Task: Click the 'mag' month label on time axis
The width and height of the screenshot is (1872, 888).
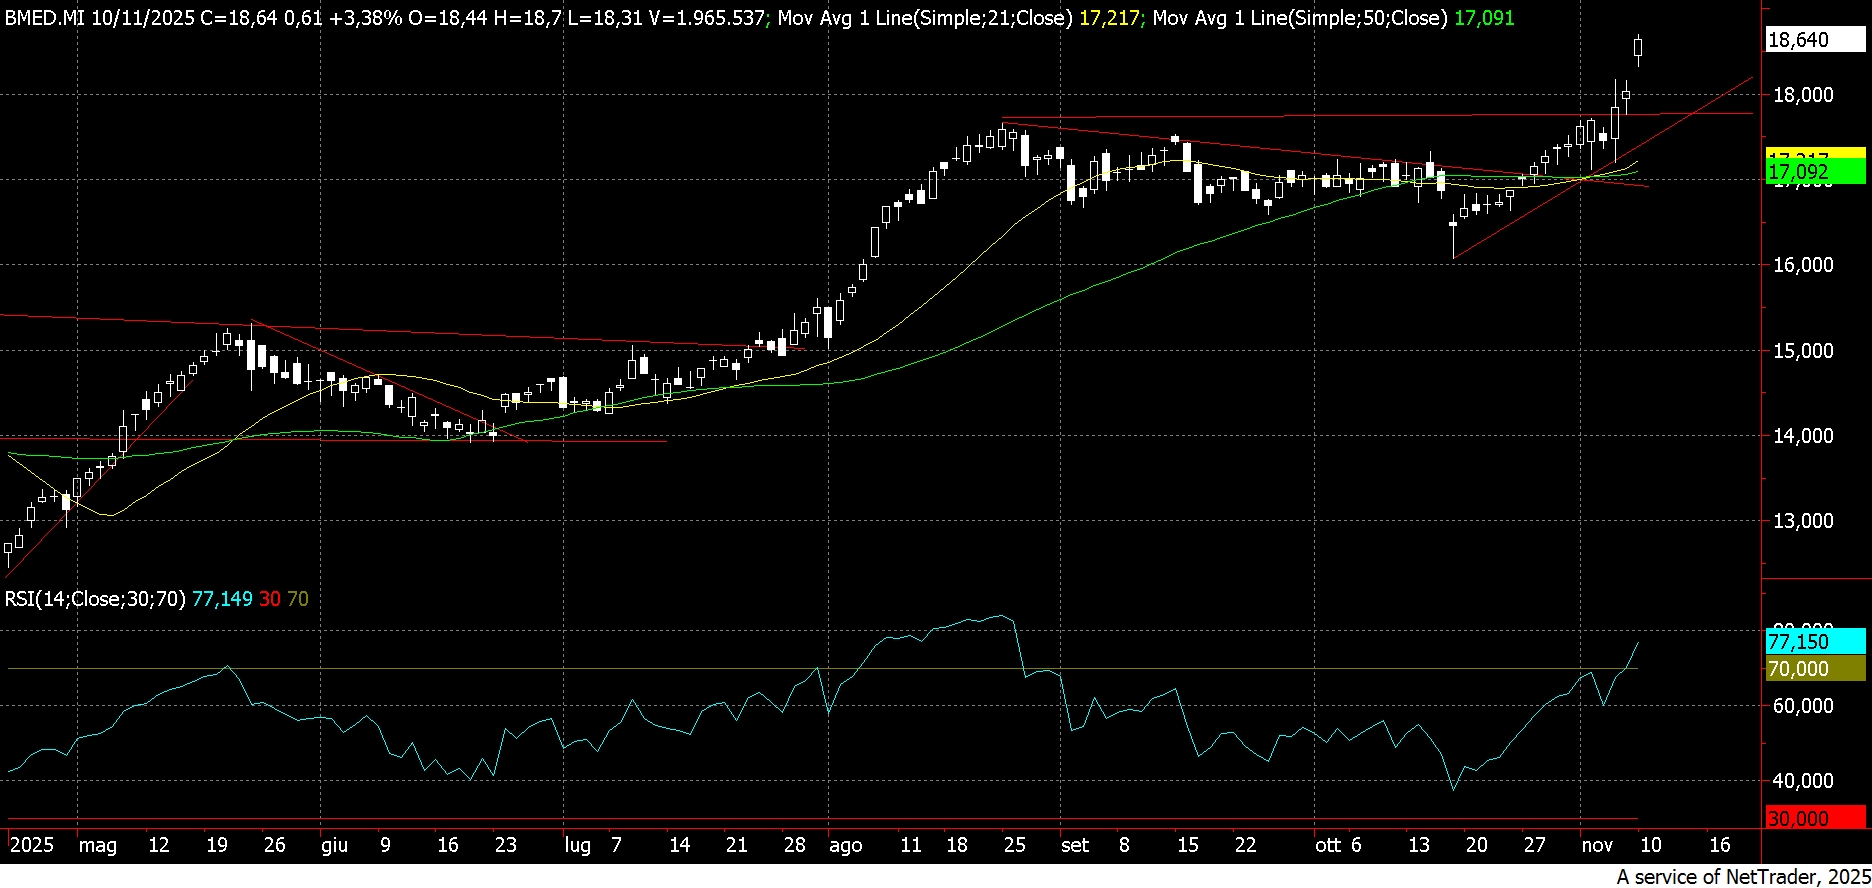Action: [x=98, y=845]
